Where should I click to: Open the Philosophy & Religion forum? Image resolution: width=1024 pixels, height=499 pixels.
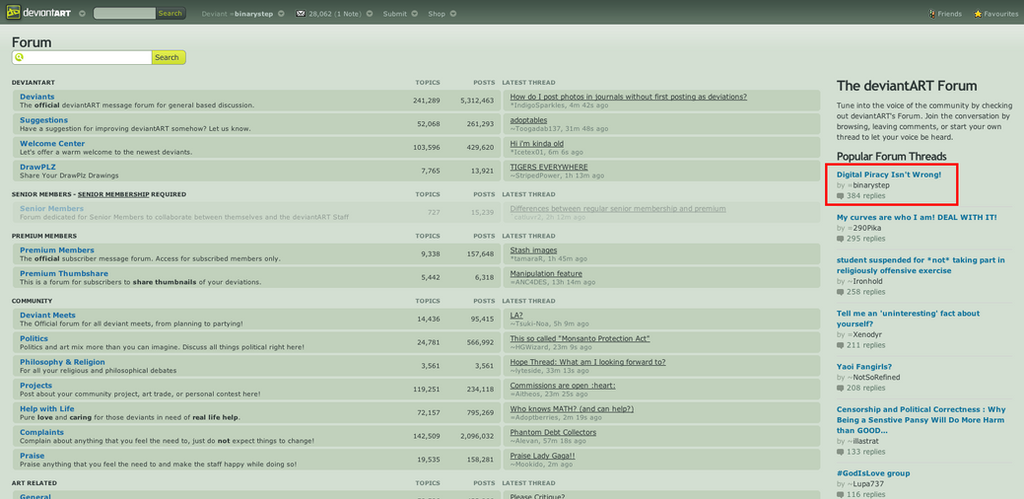[63, 362]
